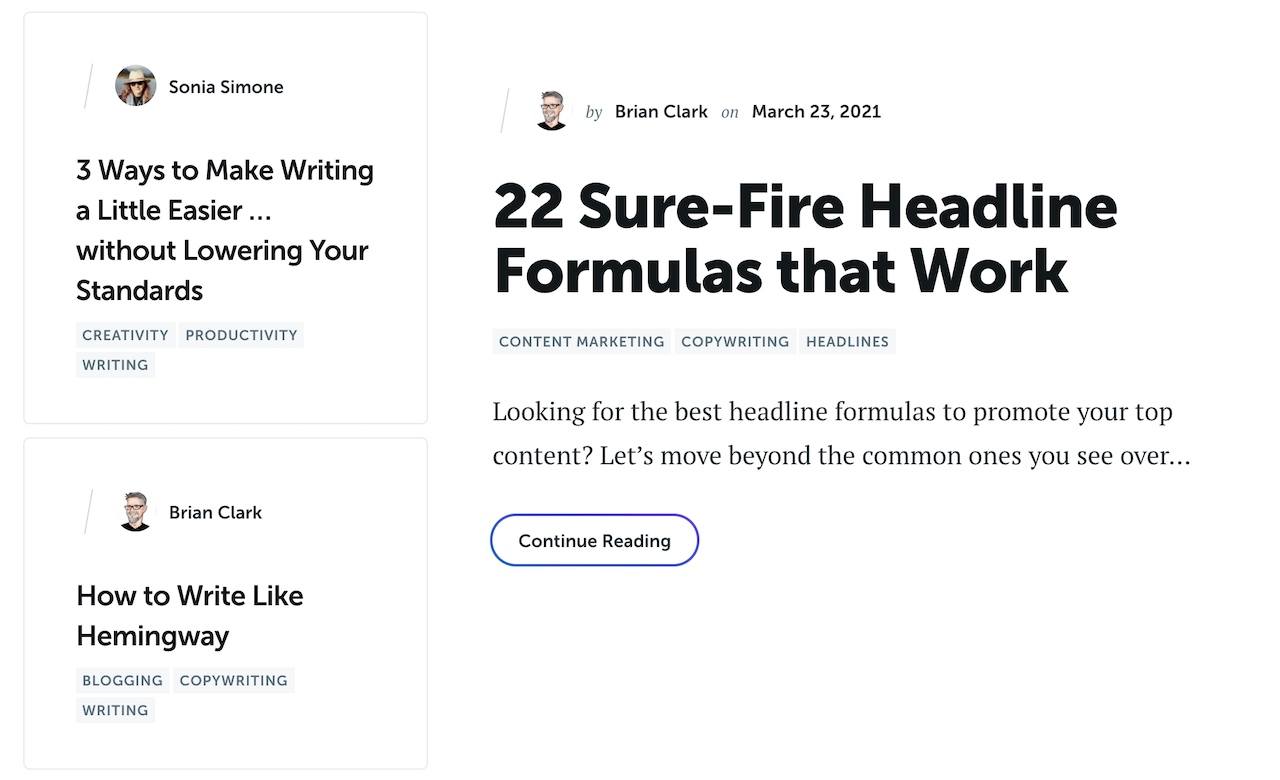This screenshot has height=780, width=1280.
Task: Open 'How to Write Like Hemingway' article
Action: click(190, 615)
